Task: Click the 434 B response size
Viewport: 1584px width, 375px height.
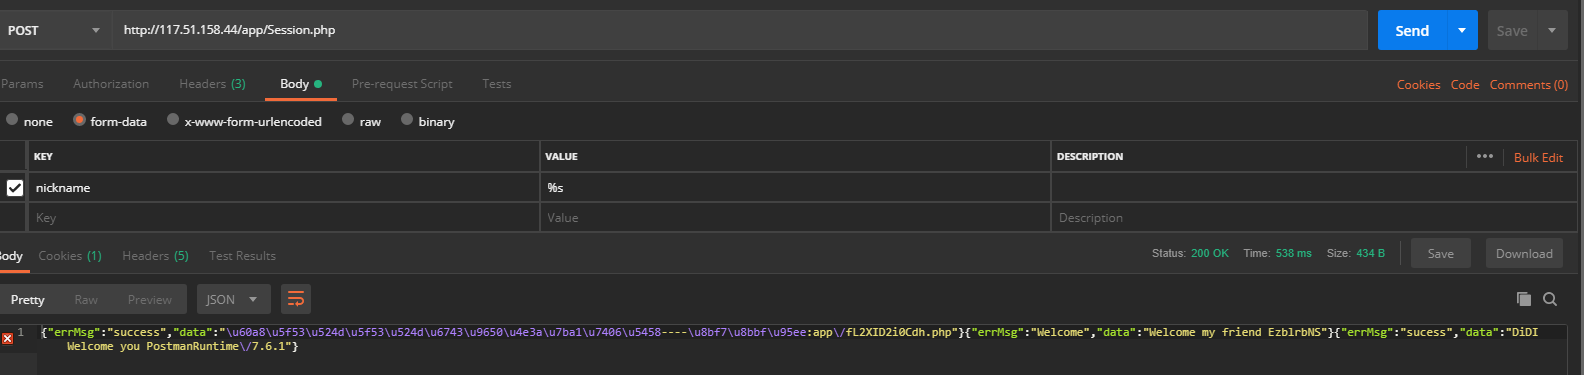Action: click(1370, 254)
